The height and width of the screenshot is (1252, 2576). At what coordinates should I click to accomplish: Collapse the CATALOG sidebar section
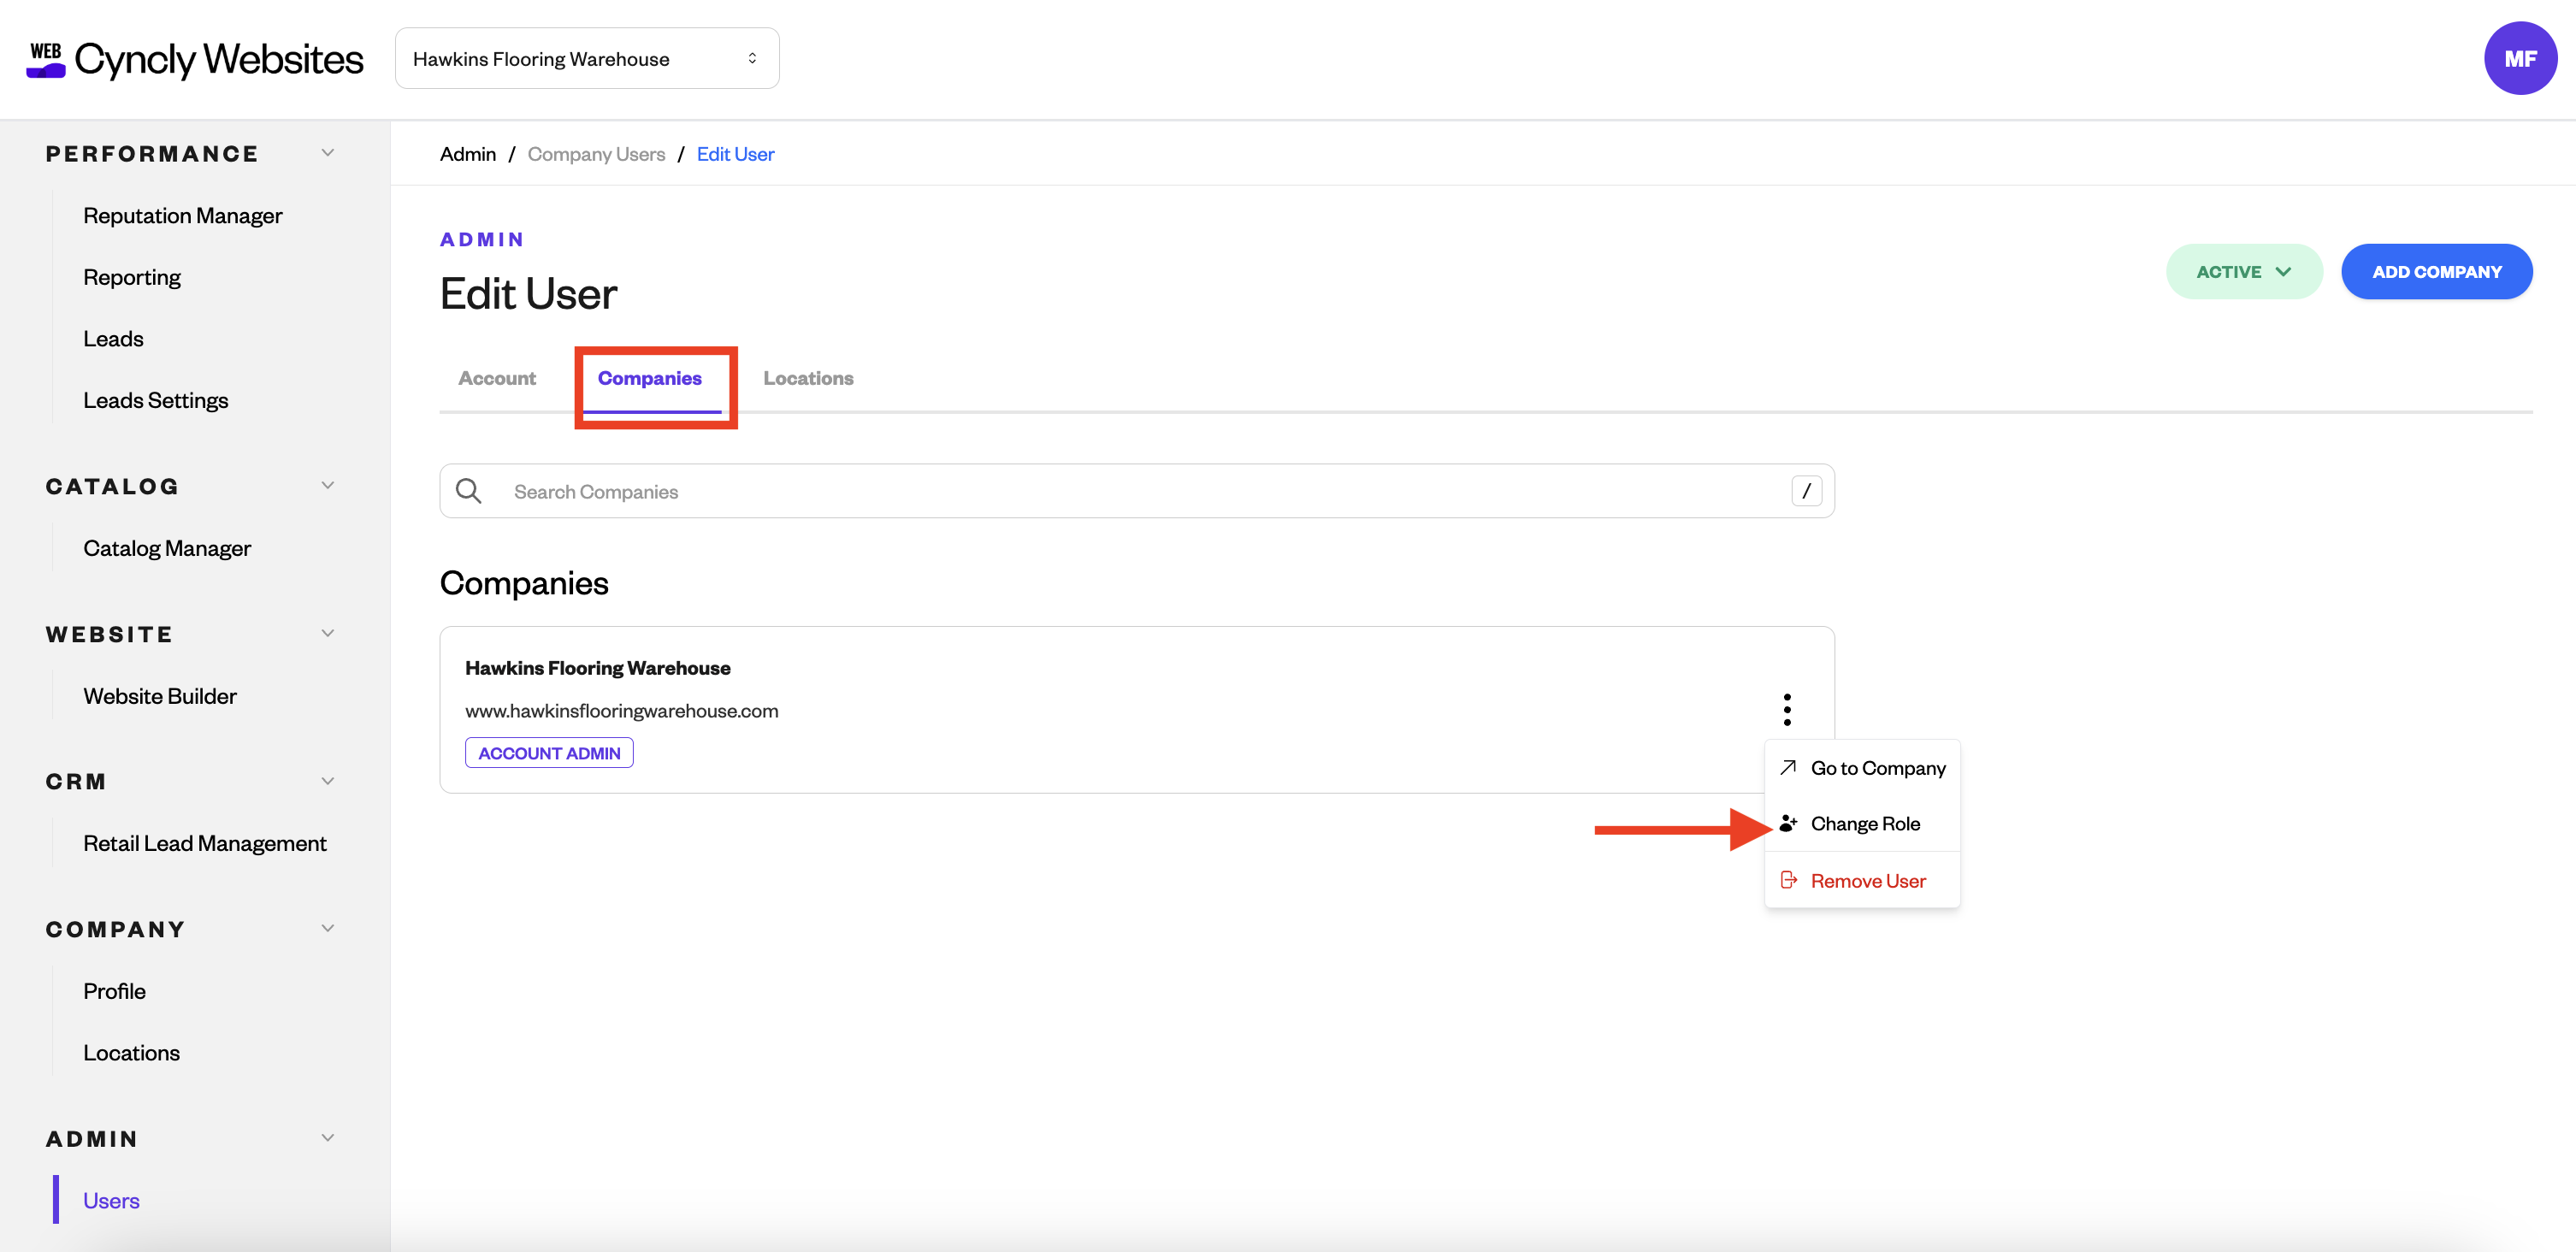[327, 486]
